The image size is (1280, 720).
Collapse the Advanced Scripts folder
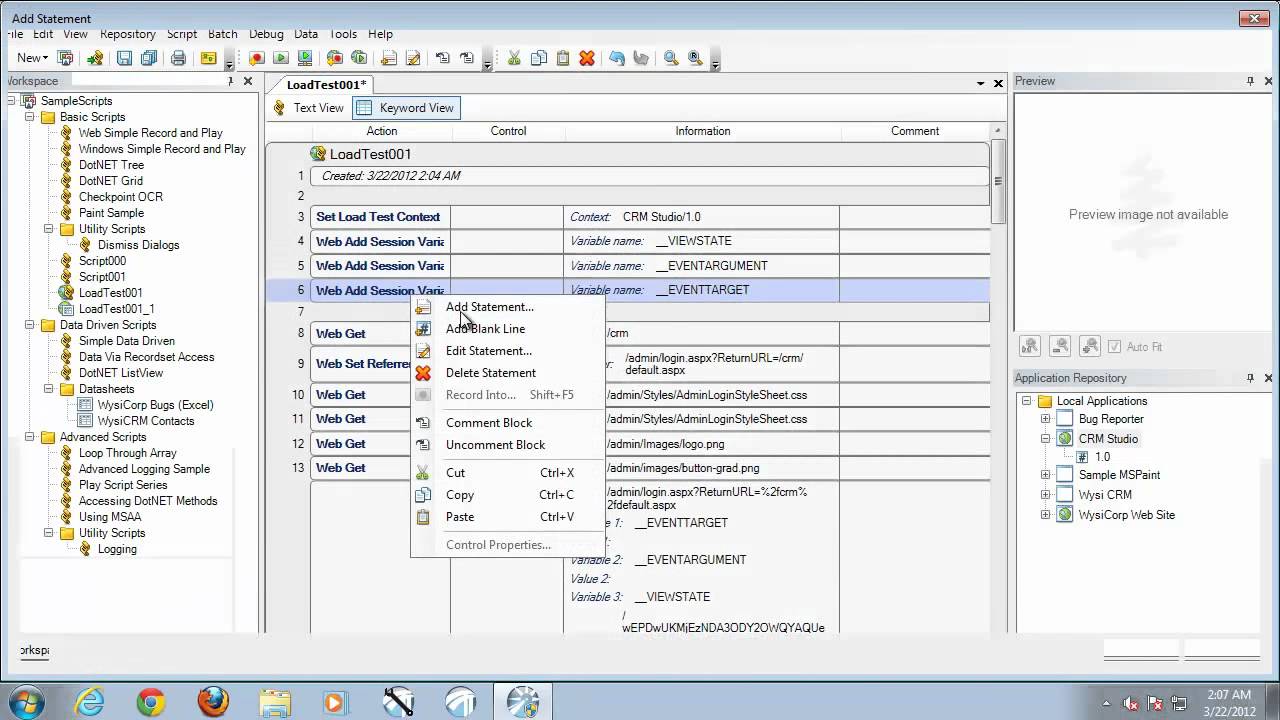(30, 437)
